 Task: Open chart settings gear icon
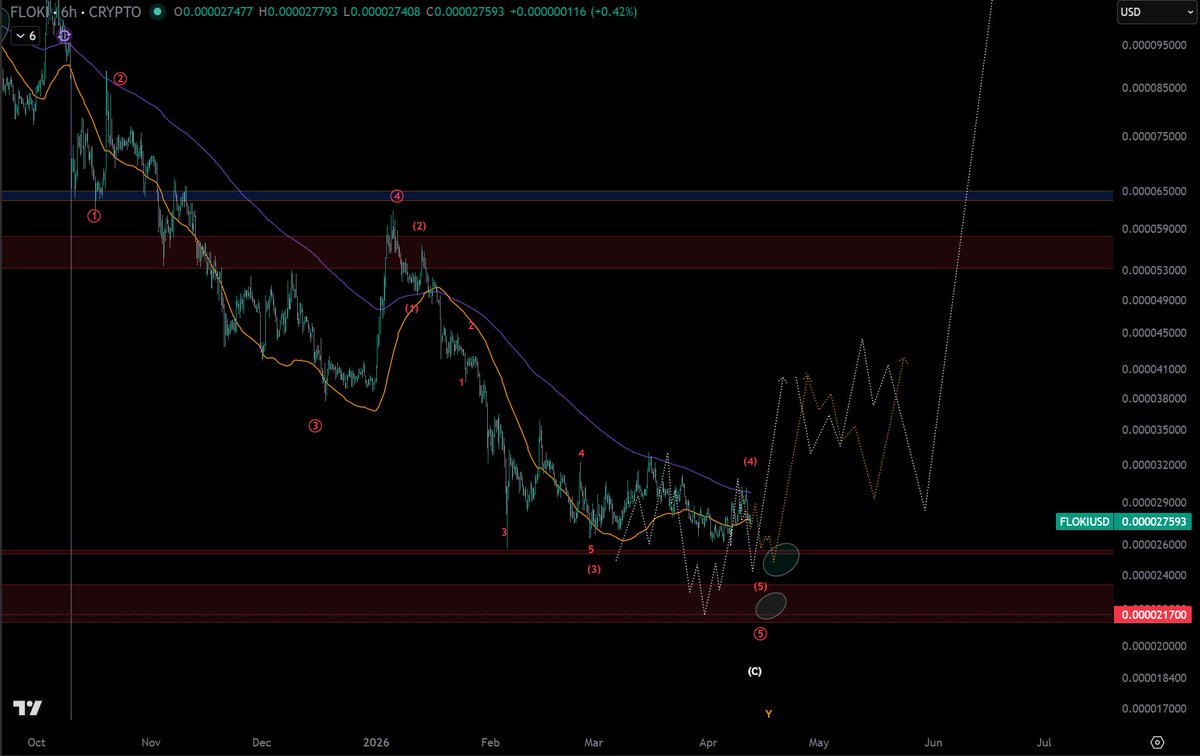(1157, 742)
